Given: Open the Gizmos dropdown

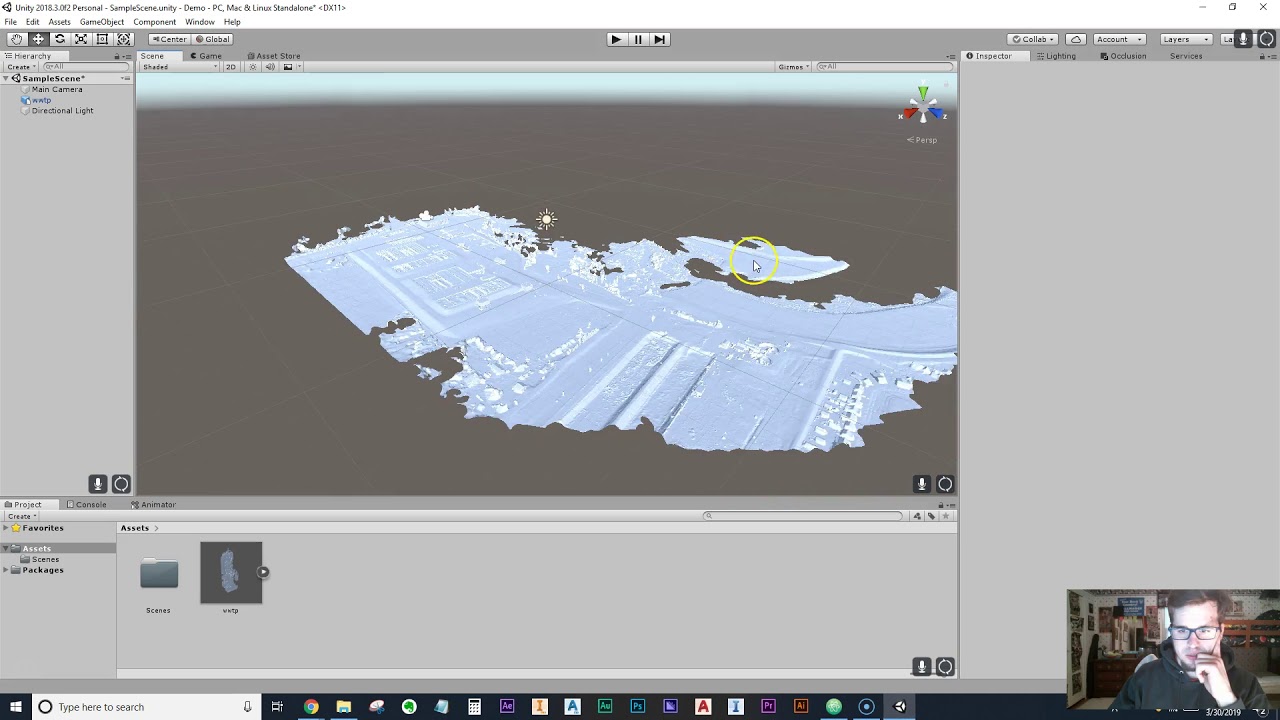Looking at the screenshot, I should 793,67.
